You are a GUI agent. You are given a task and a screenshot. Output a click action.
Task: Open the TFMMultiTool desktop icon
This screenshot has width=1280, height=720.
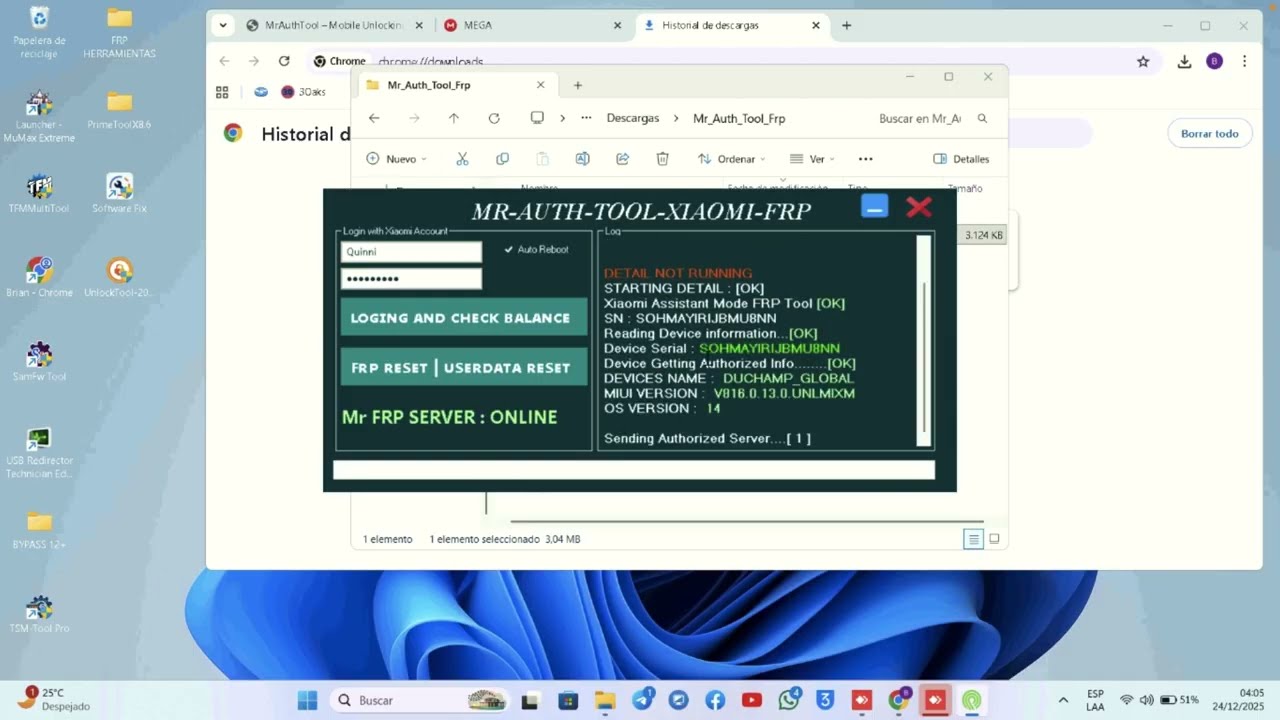(x=39, y=193)
